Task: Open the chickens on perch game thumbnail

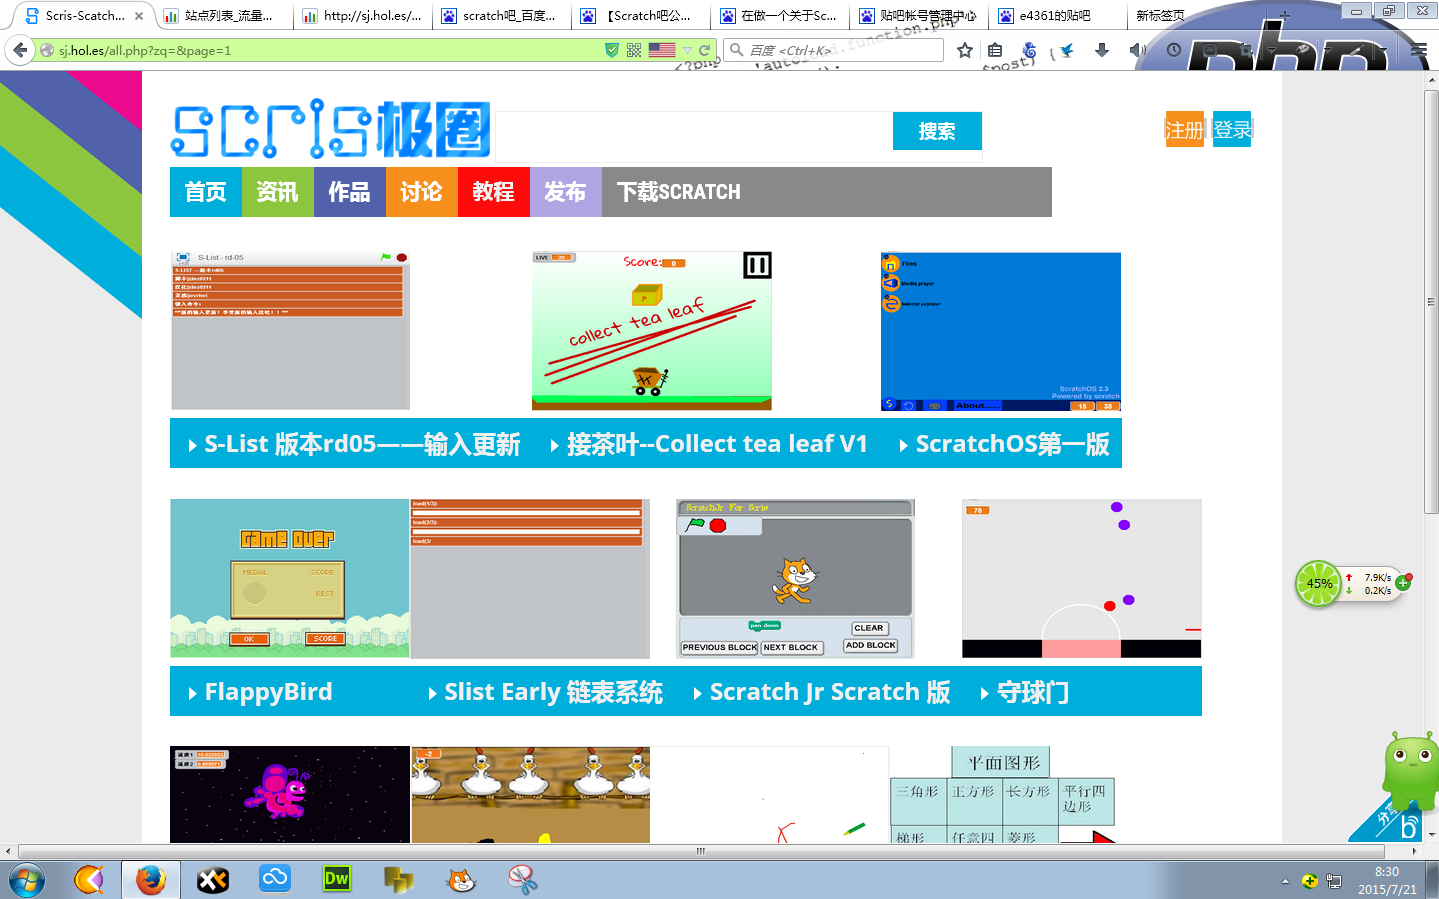Action: [530, 794]
